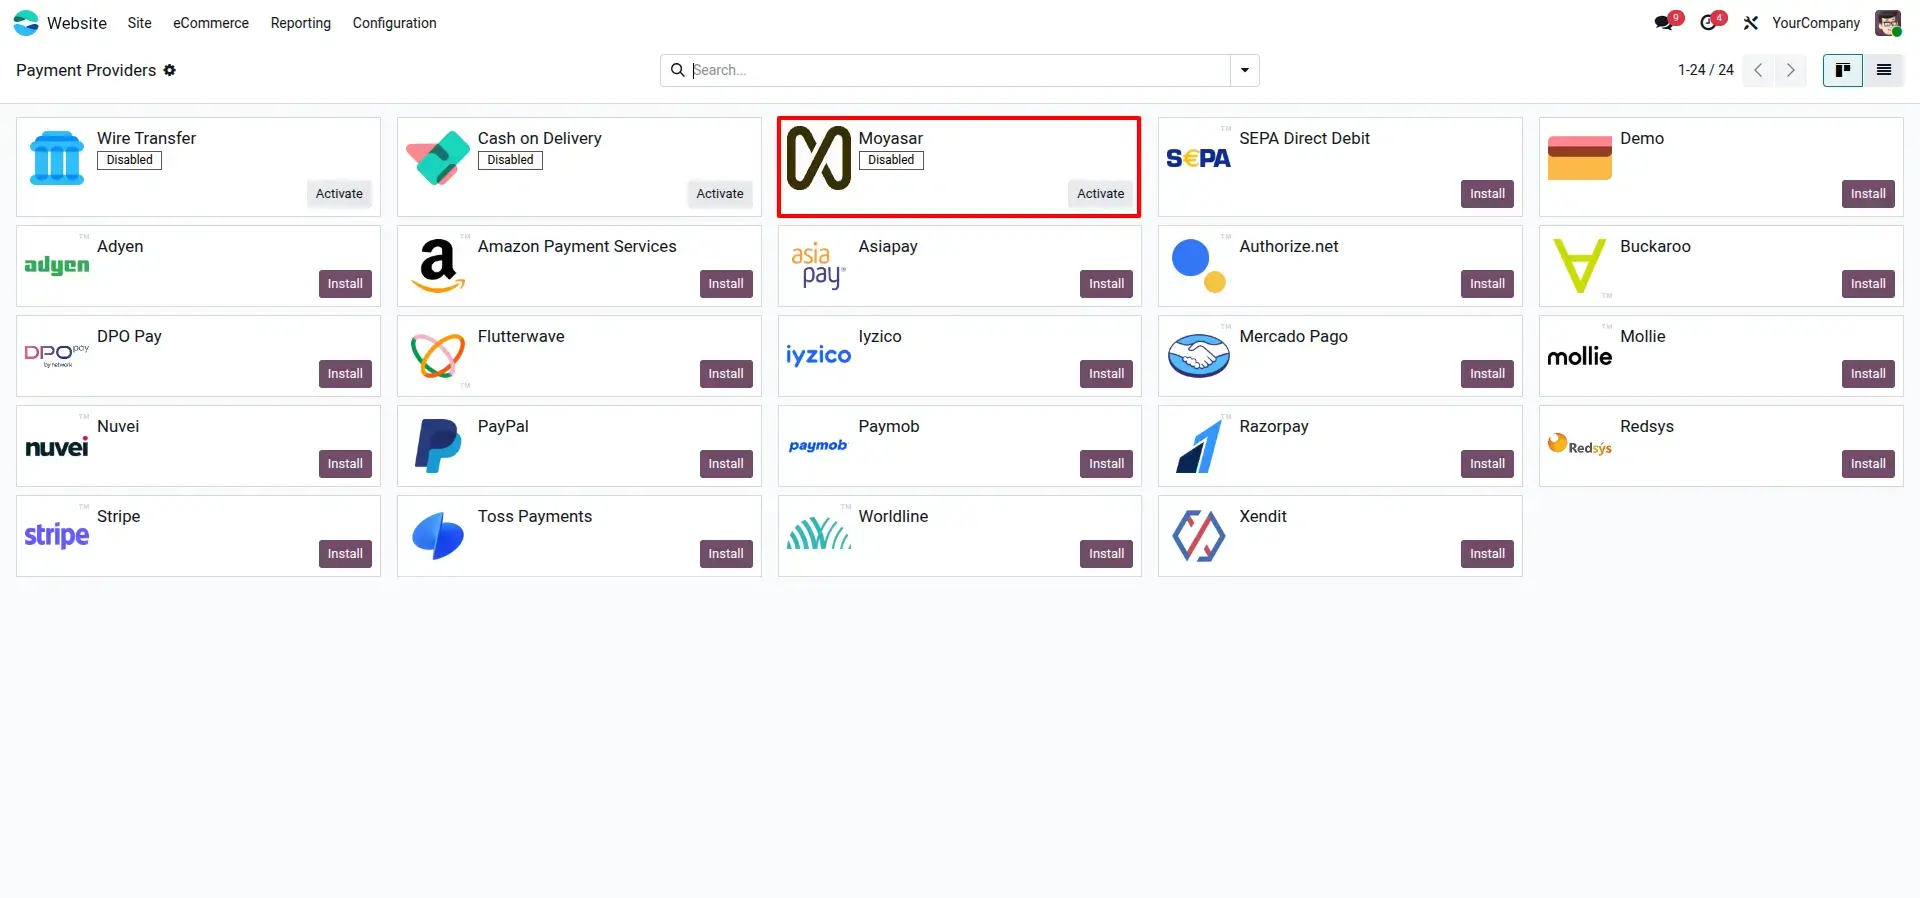Install the Iyzico provider

coord(1106,374)
